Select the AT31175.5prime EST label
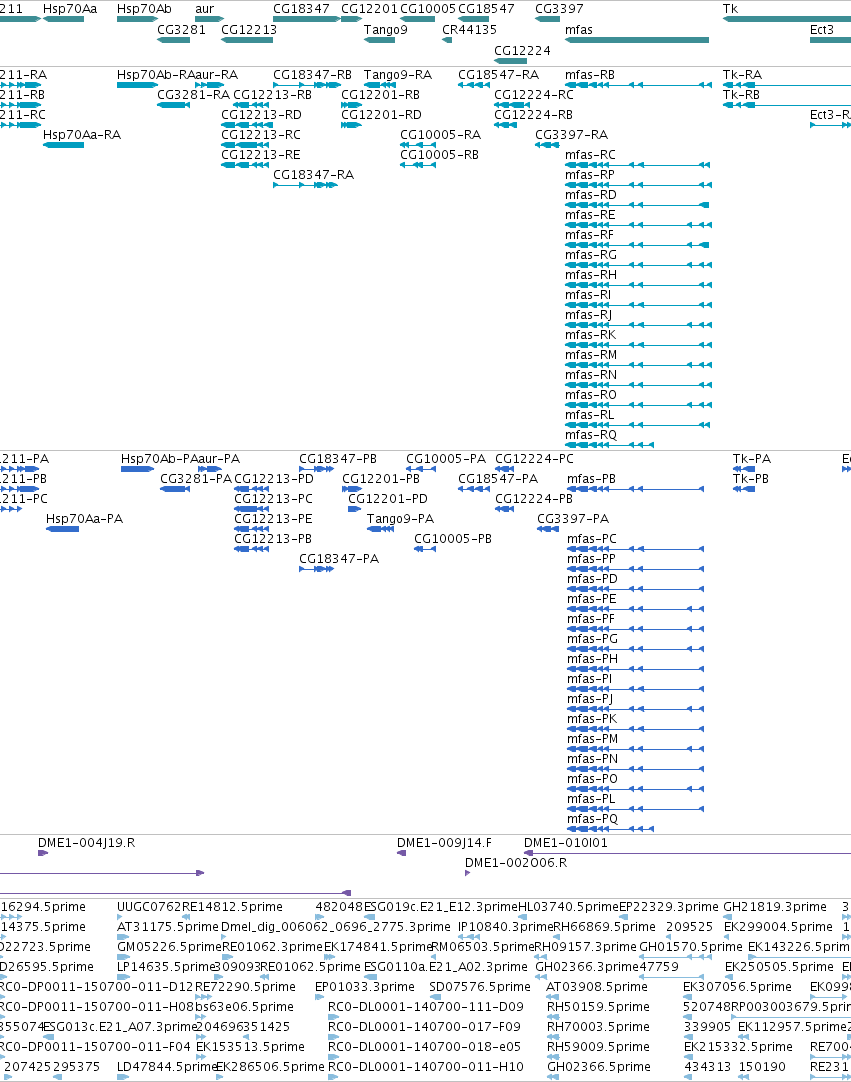This screenshot has height=1082, width=851. [168, 927]
